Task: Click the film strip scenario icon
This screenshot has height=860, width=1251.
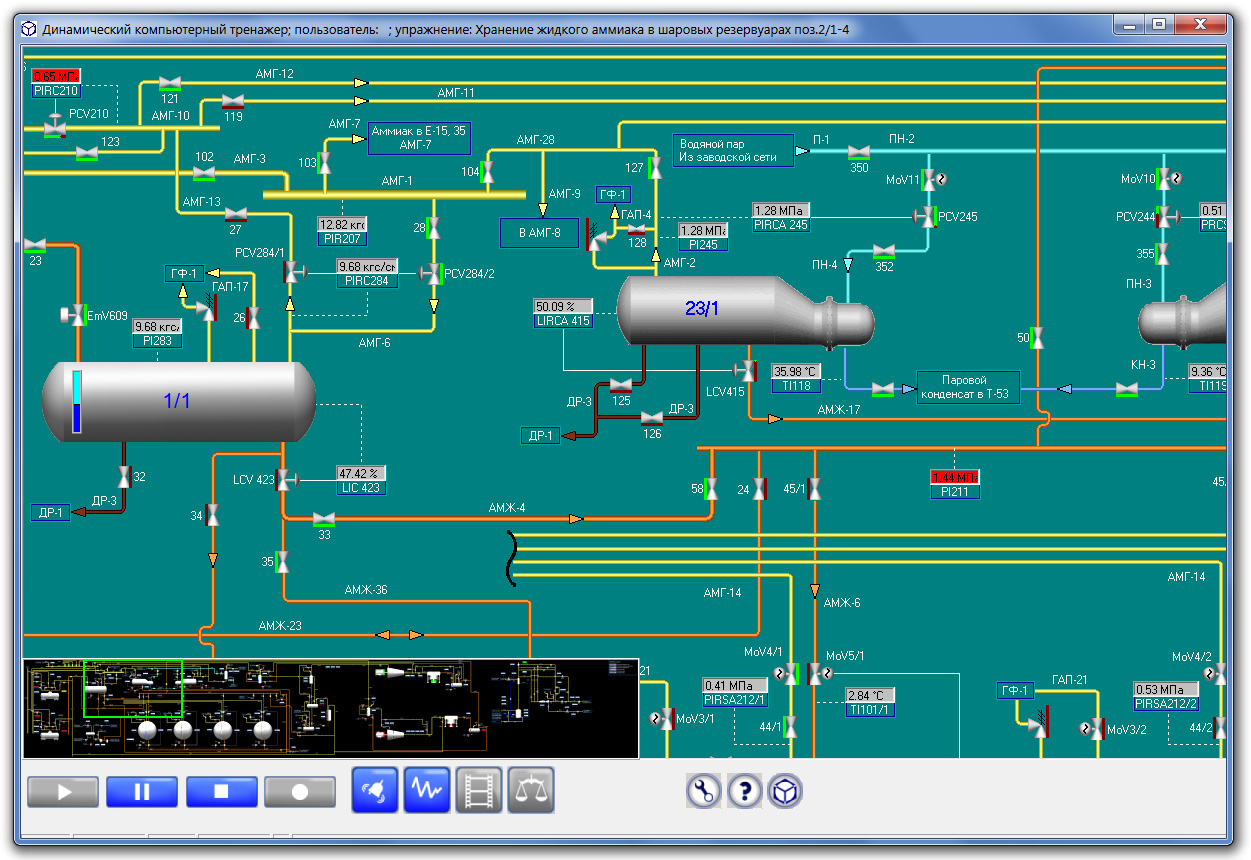Action: (x=479, y=791)
